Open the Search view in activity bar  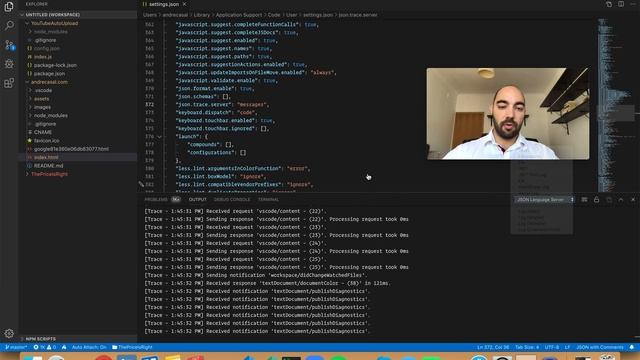pos(9,26)
